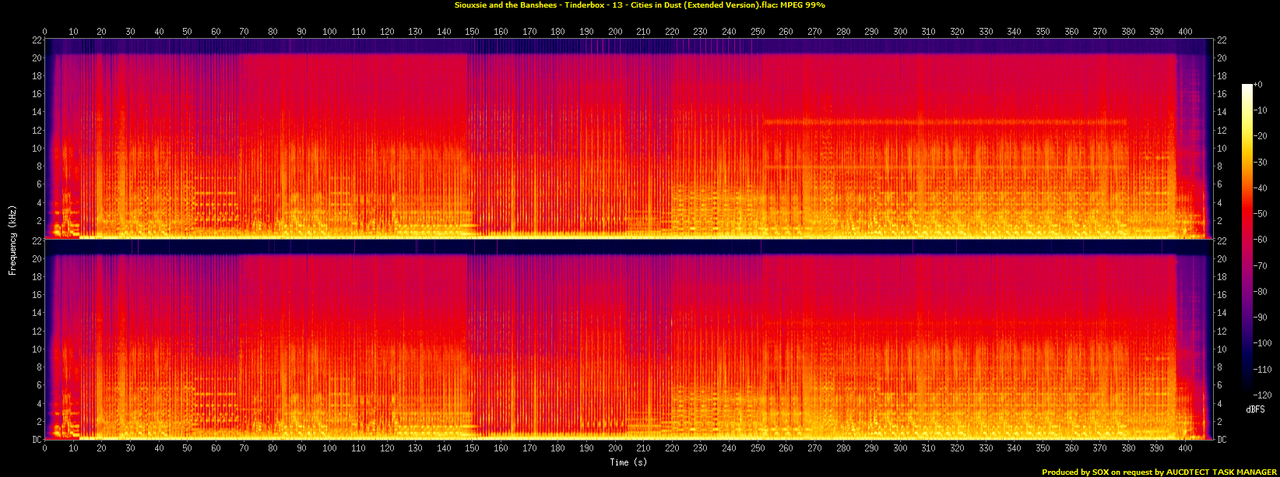Screen dimensions: 1280x477
Task: Click the "-50" color scale label
Action: tap(1262, 214)
